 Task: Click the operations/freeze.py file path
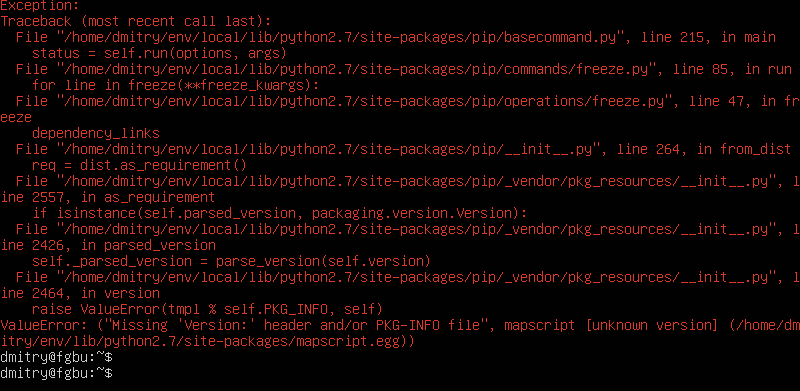tap(363, 102)
